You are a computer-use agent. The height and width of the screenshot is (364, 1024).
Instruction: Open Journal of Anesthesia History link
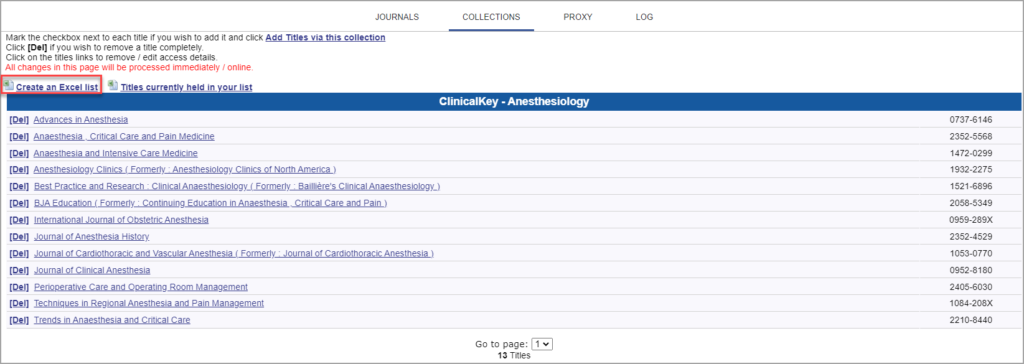pyautogui.click(x=91, y=237)
